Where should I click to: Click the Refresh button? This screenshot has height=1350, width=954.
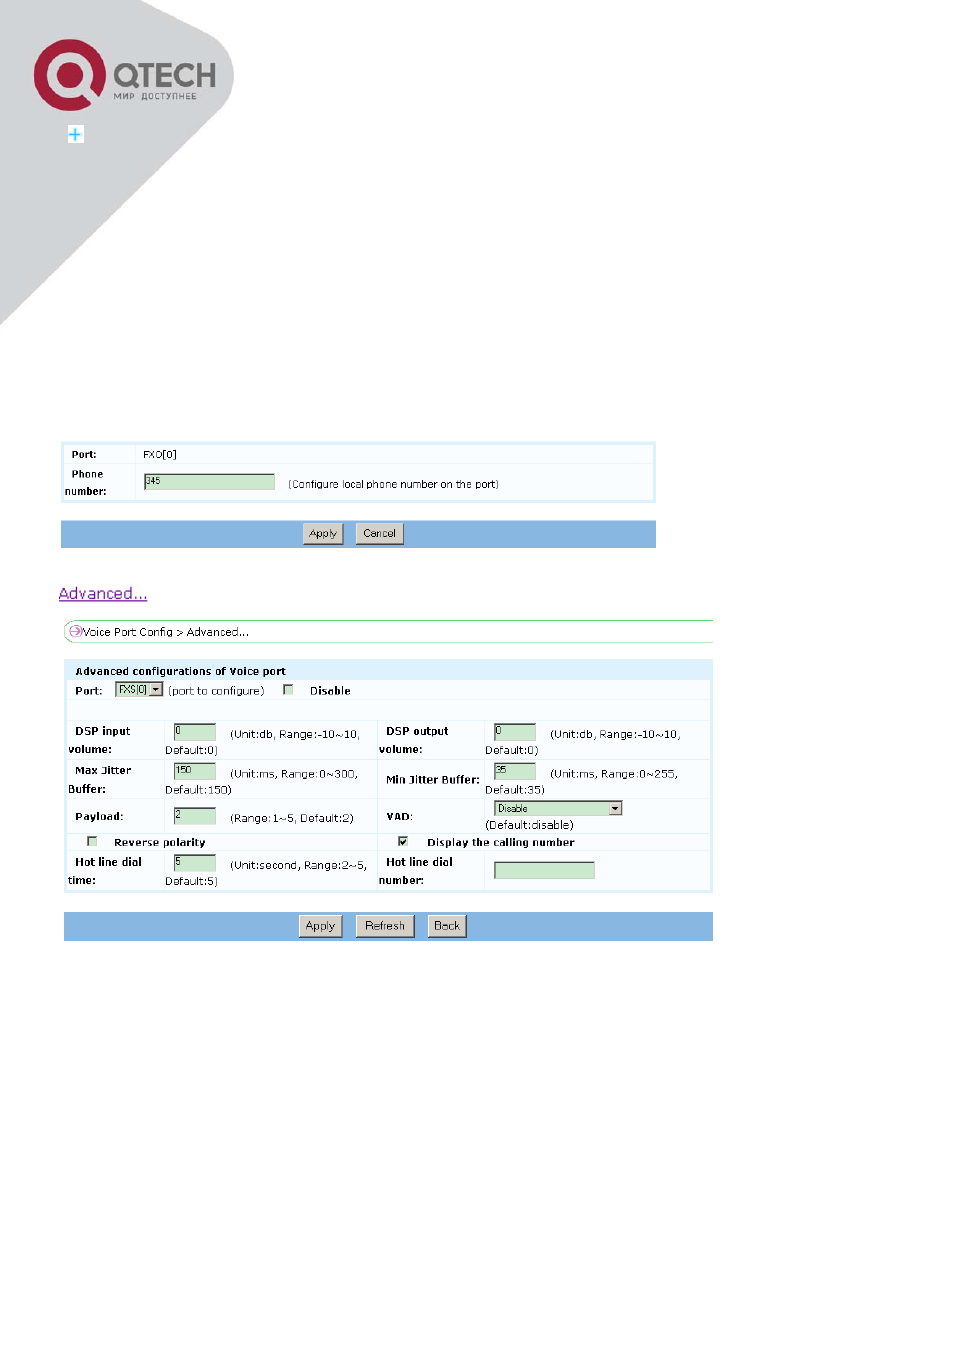pyautogui.click(x=385, y=926)
